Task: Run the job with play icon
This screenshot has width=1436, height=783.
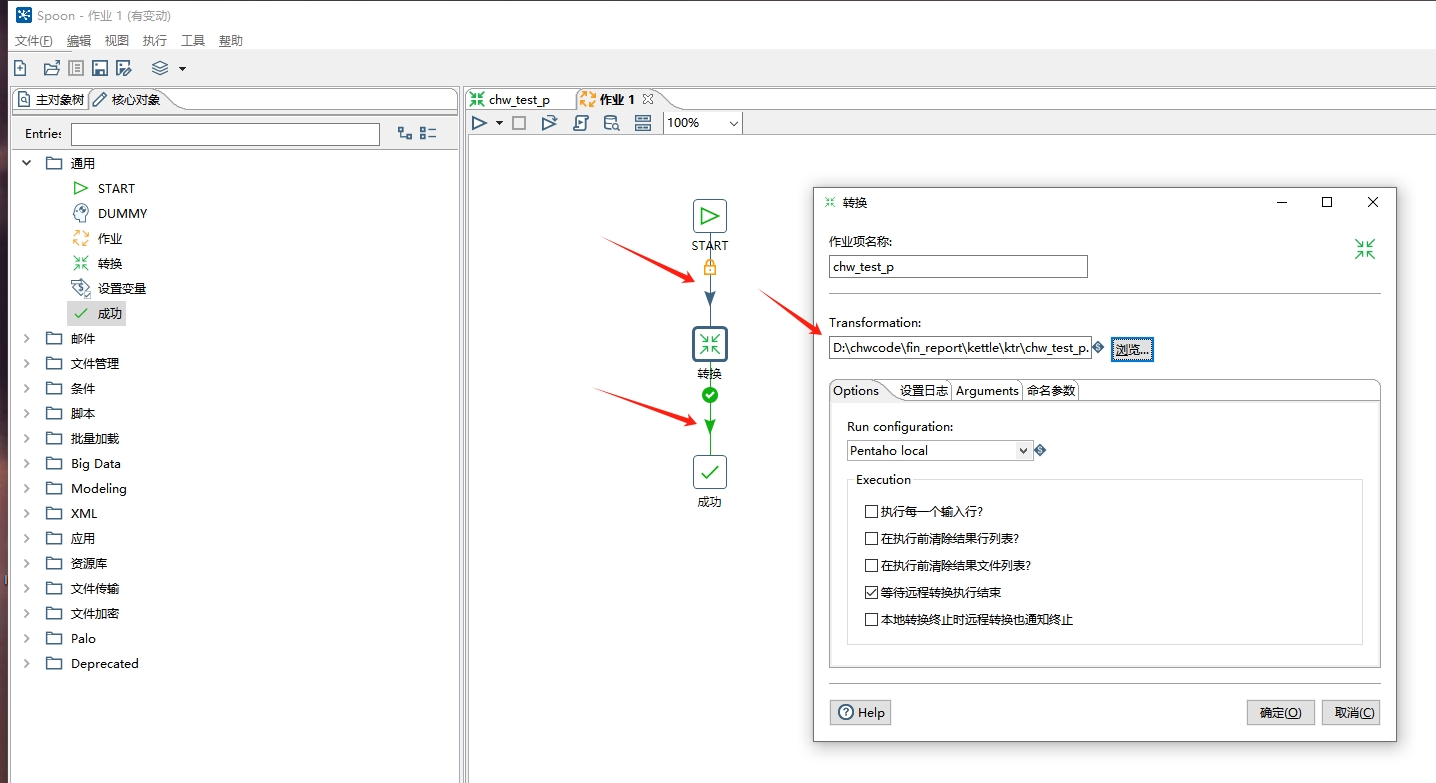Action: tap(480, 123)
